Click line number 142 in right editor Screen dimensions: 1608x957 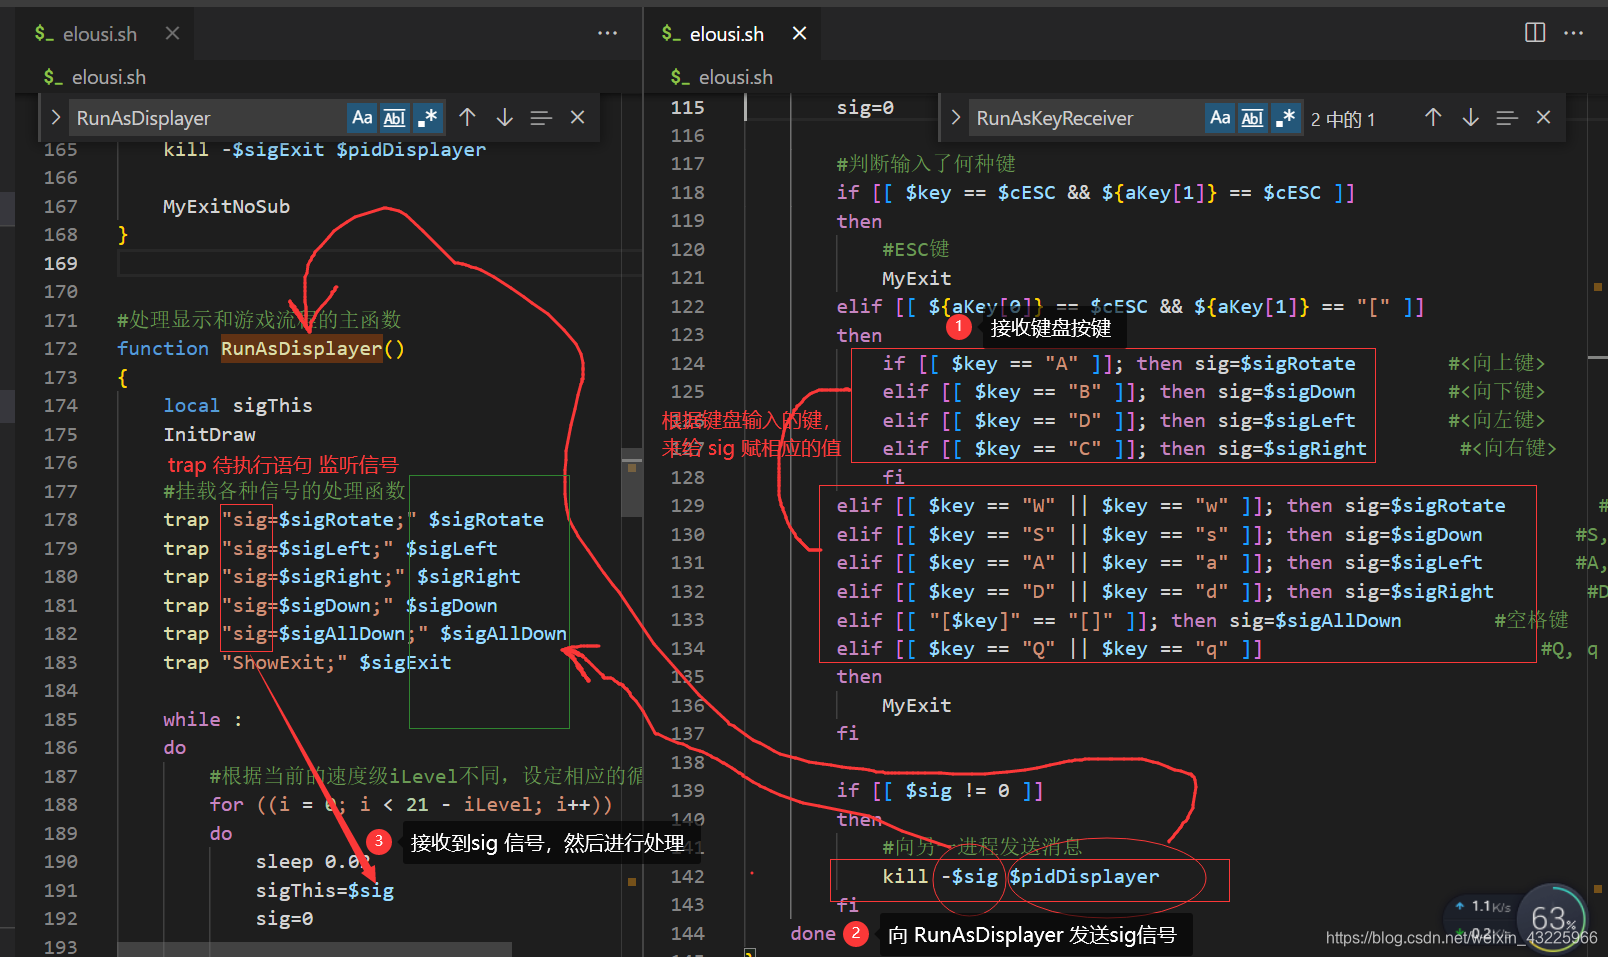687,876
